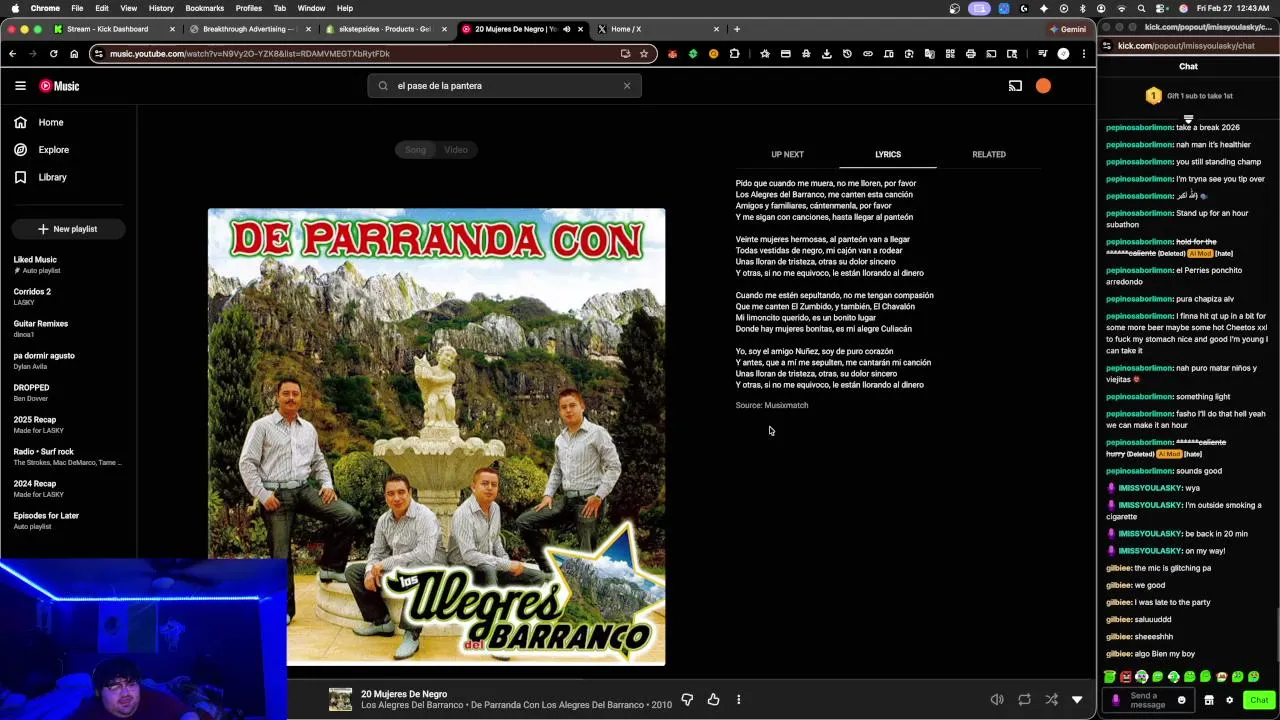This screenshot has width=1280, height=720.
Task: Switch to Video mode
Action: point(456,150)
